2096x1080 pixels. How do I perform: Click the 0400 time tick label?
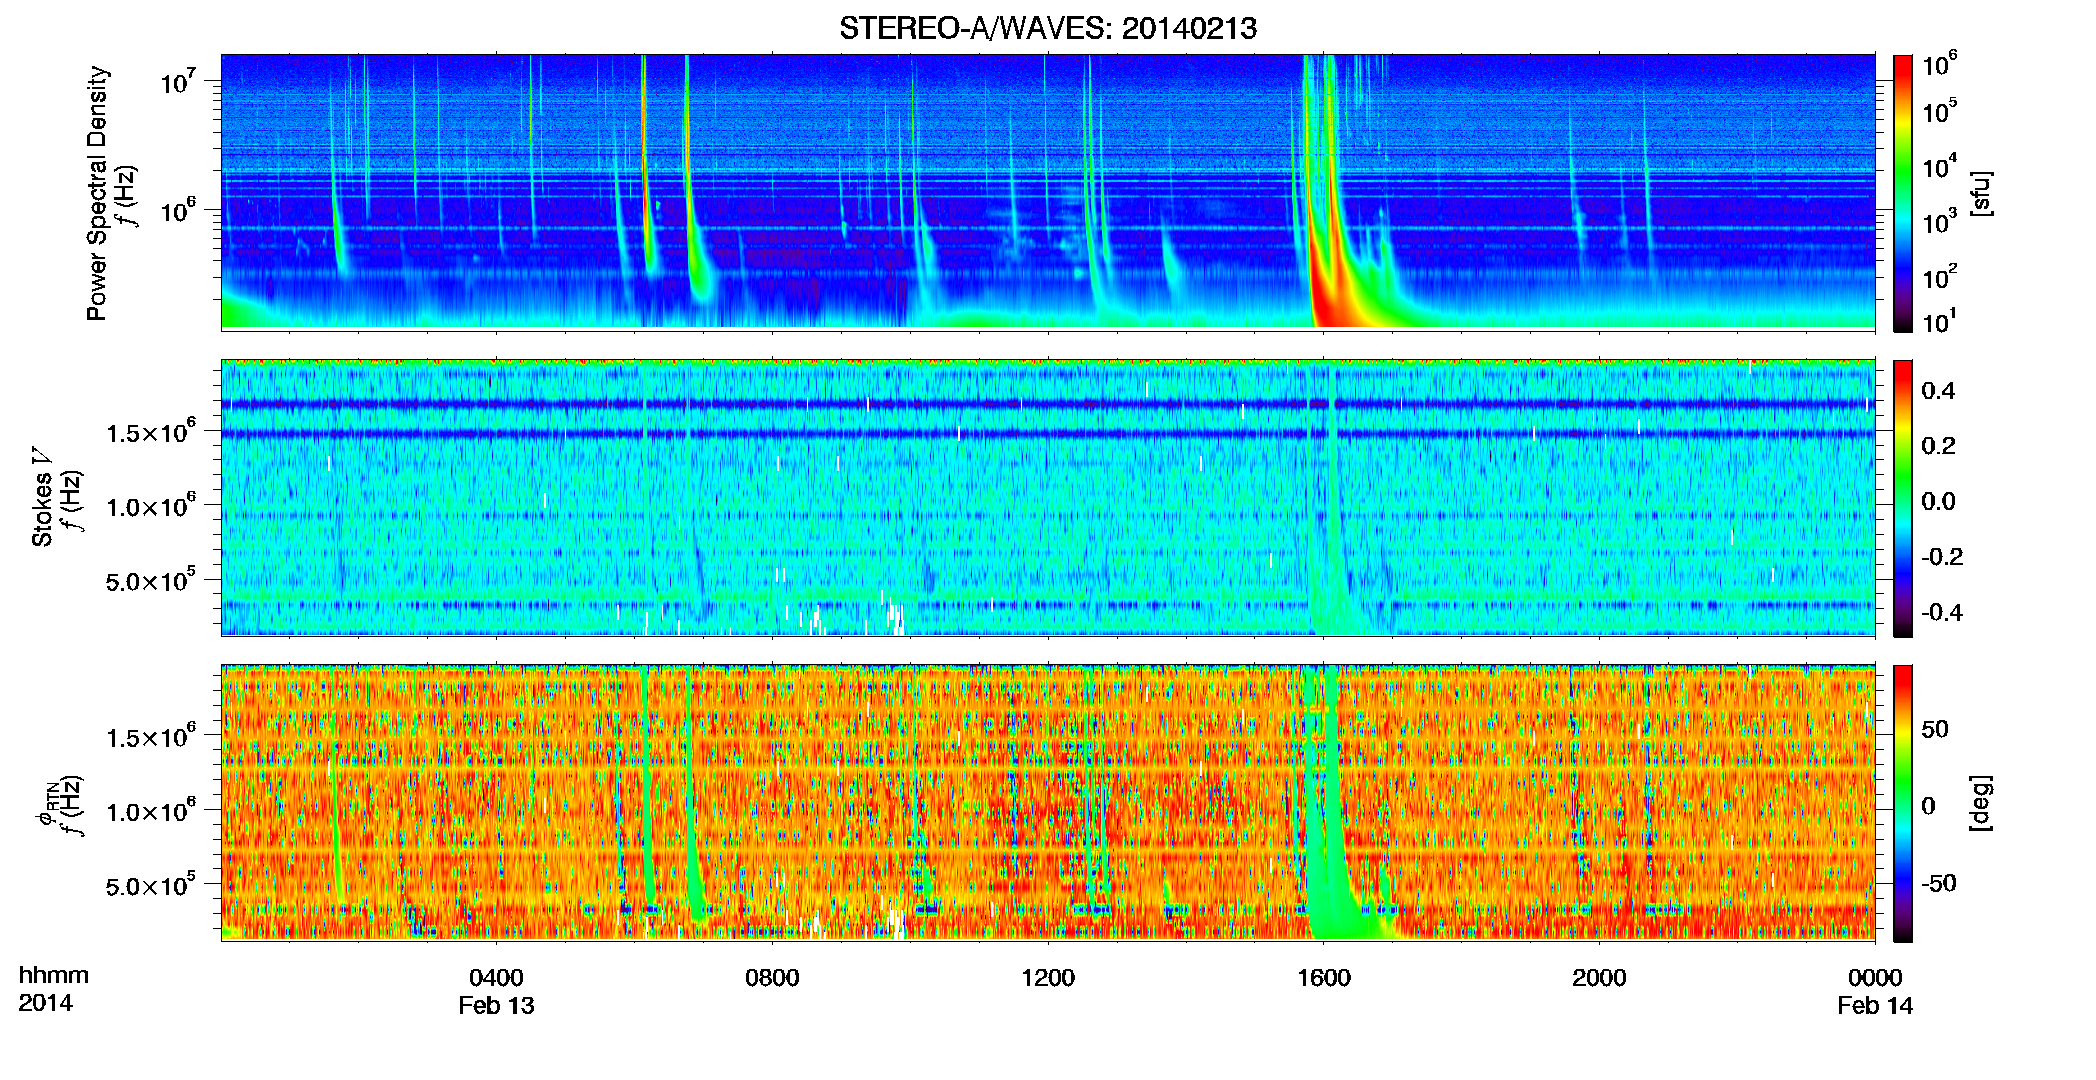(x=497, y=977)
